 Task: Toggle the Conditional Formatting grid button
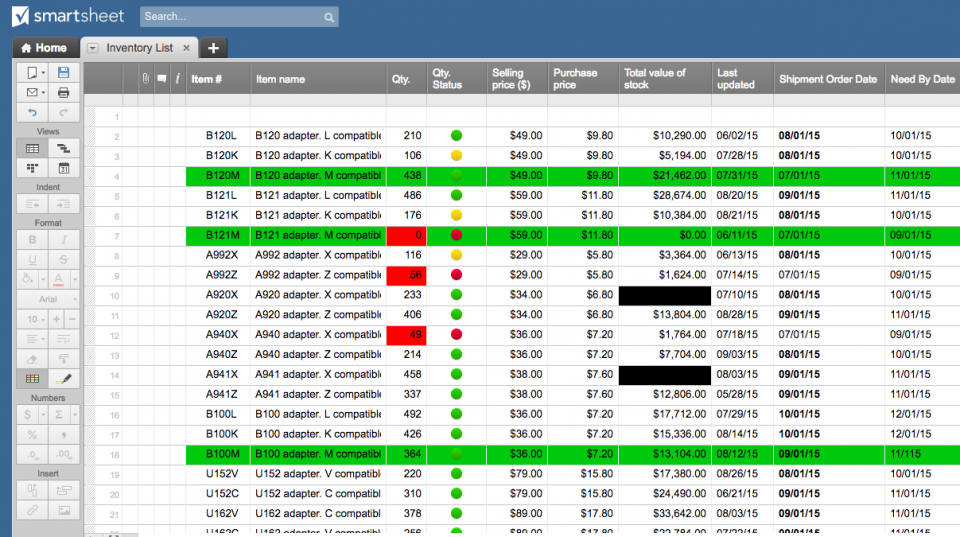click(32, 379)
